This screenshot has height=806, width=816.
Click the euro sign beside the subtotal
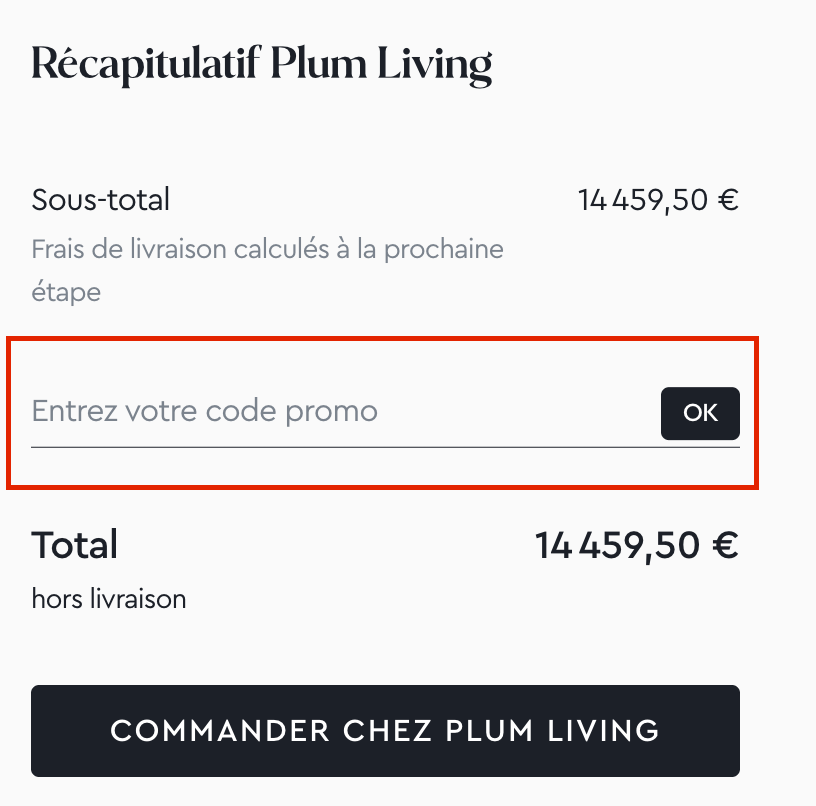tap(728, 200)
